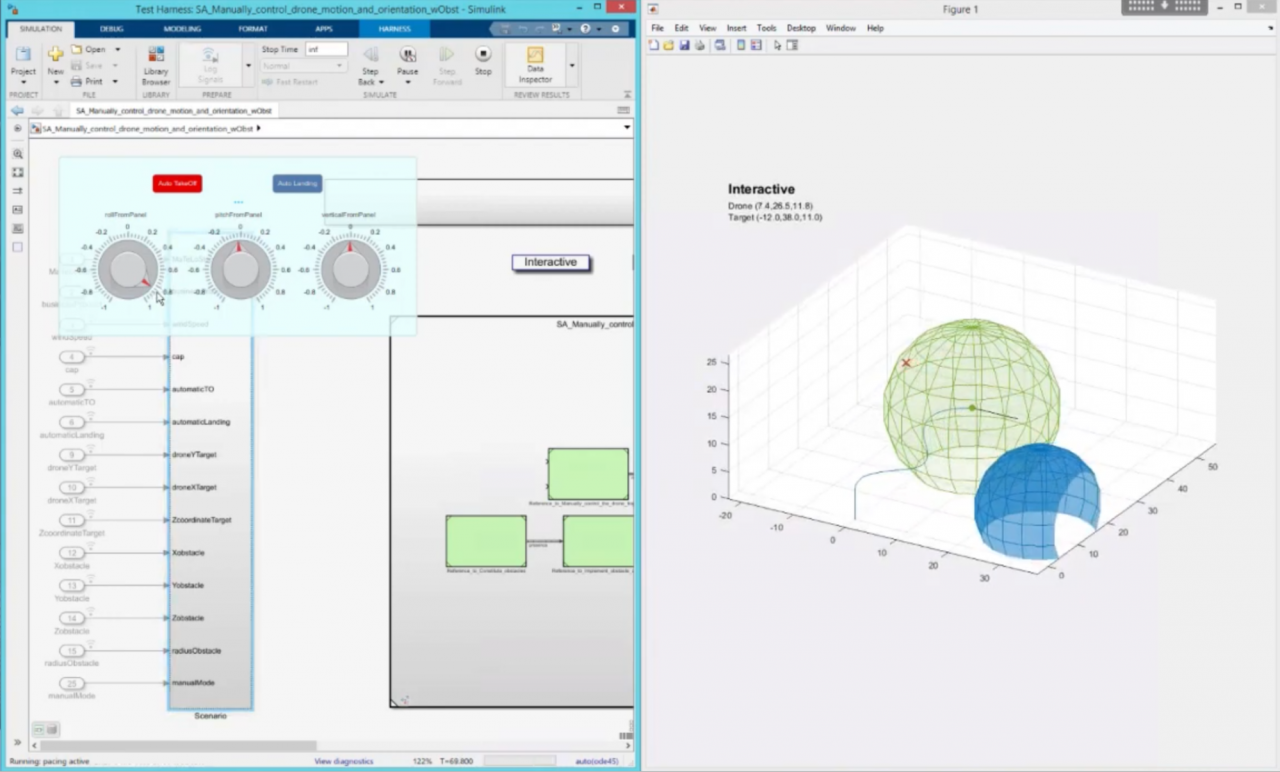Image resolution: width=1280 pixels, height=772 pixels.
Task: Click the Area box palette icon
Action: click(x=18, y=246)
